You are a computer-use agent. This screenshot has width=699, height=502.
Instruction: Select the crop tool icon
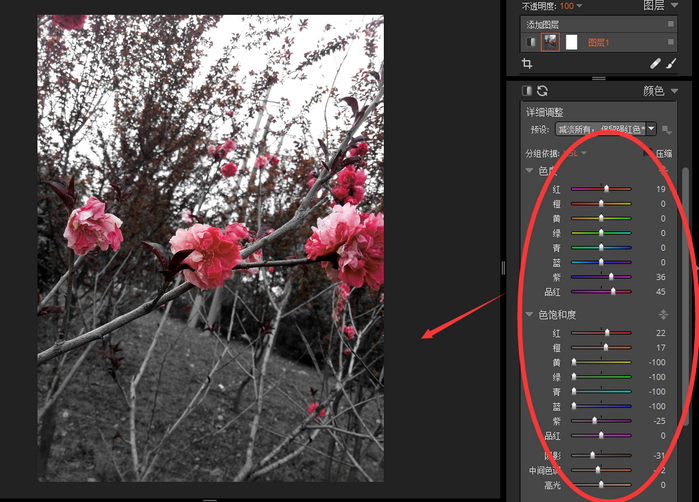[528, 63]
